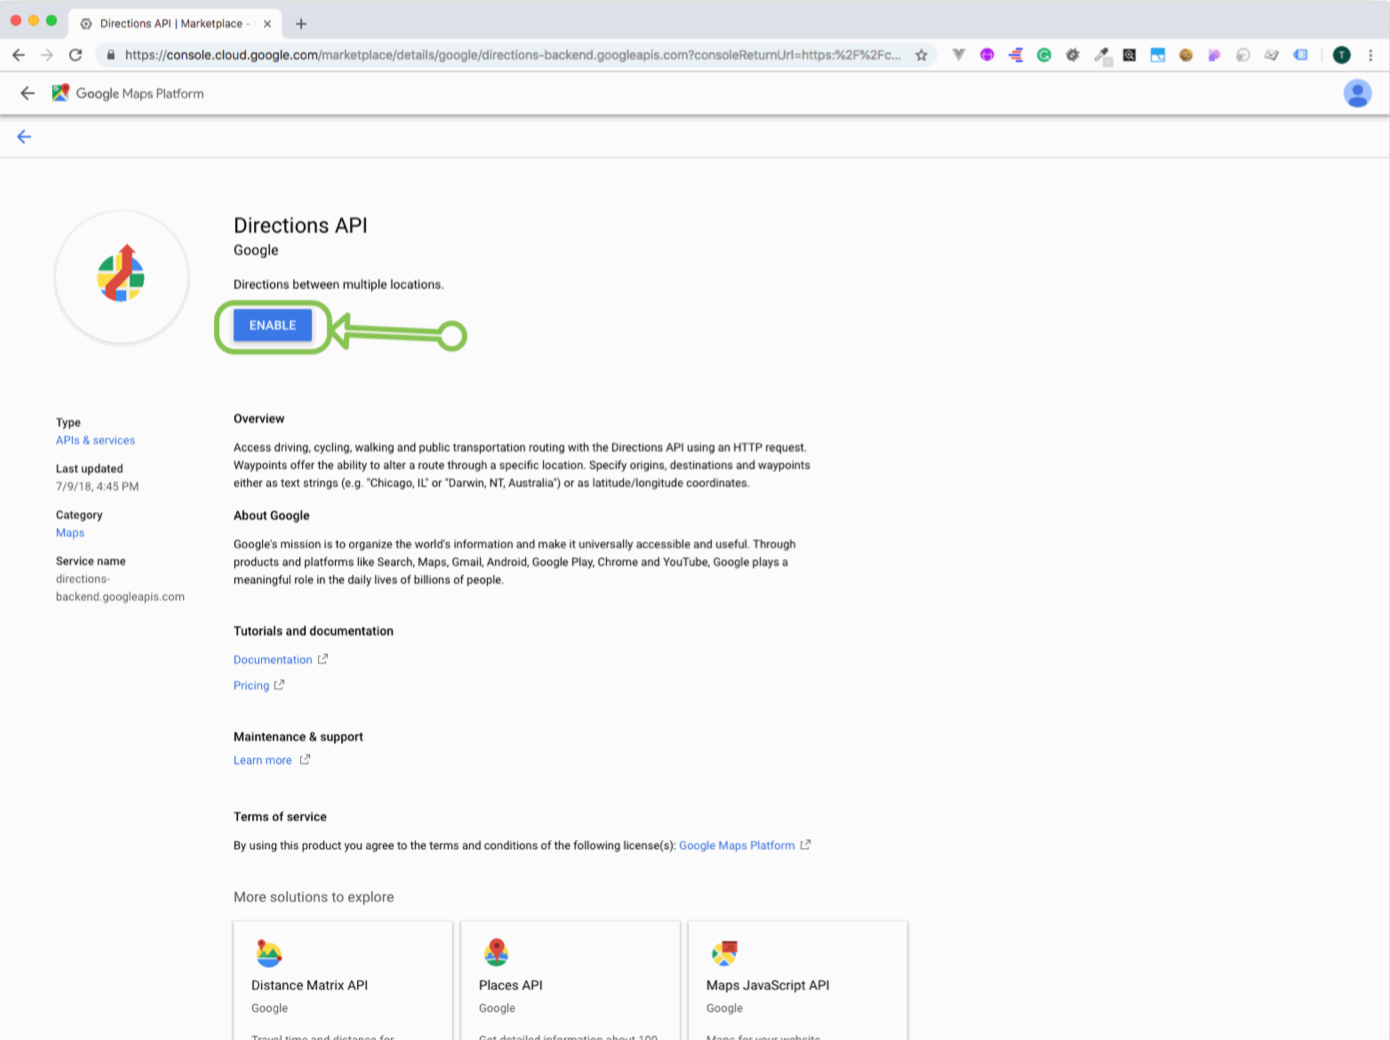Open the Maps JavaScript API card
This screenshot has width=1390, height=1040.
[798, 980]
